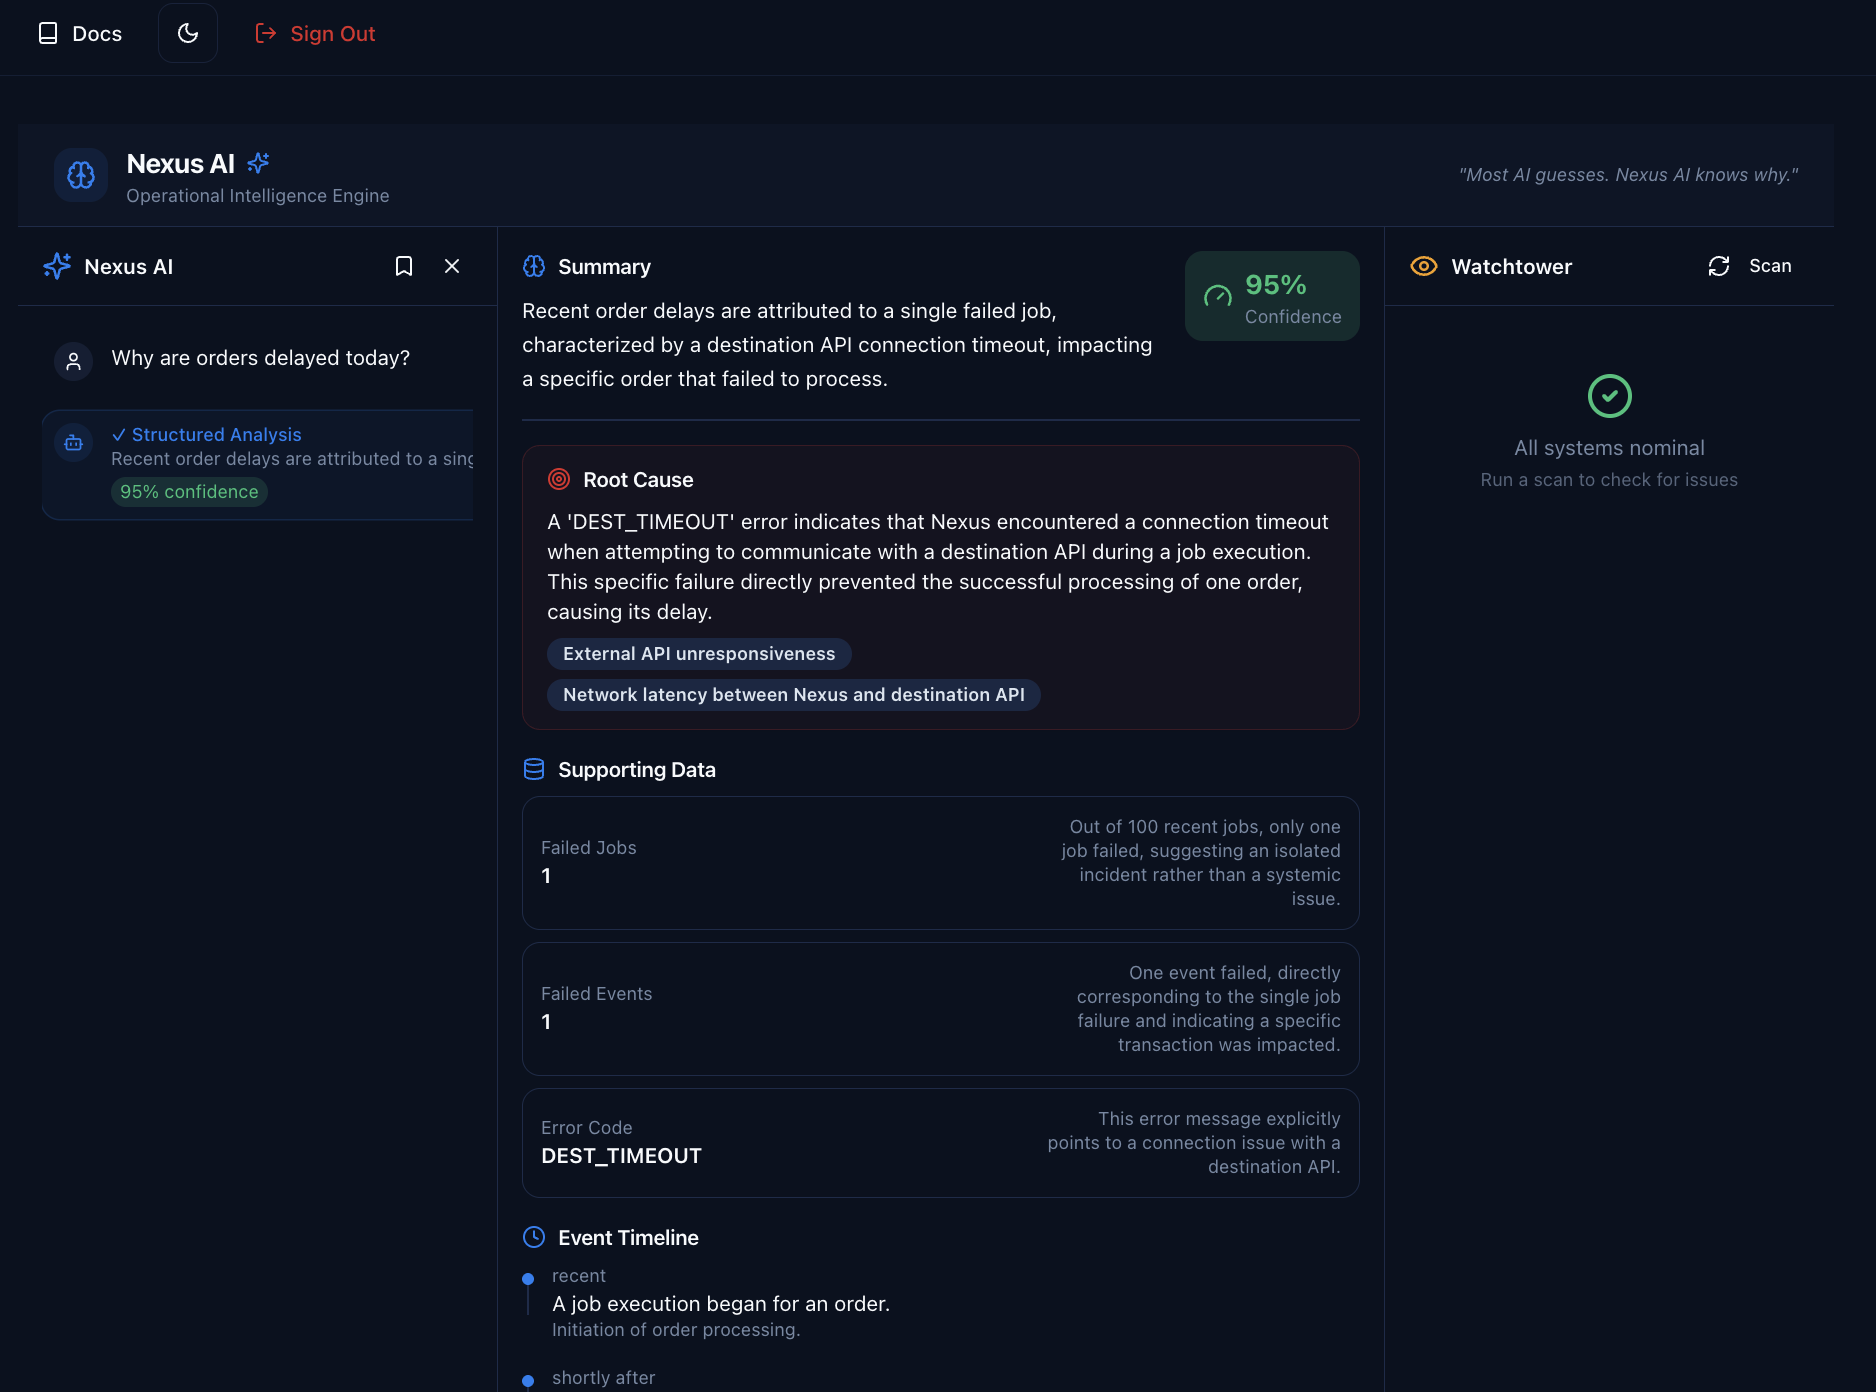The image size is (1876, 1392).
Task: Click the Summary section brain icon
Action: (534, 266)
